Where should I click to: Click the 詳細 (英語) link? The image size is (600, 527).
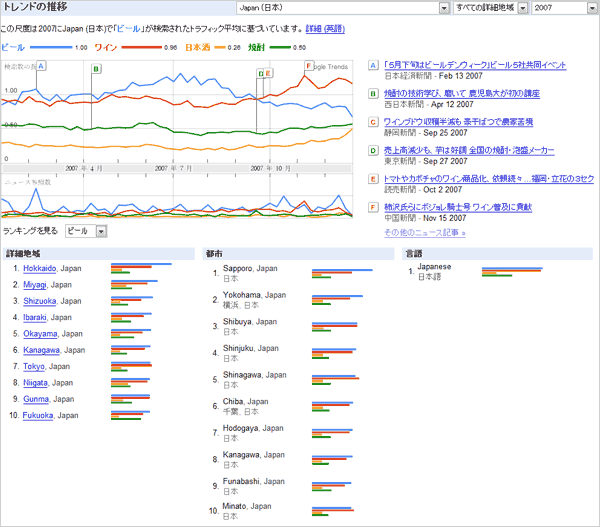[325, 29]
